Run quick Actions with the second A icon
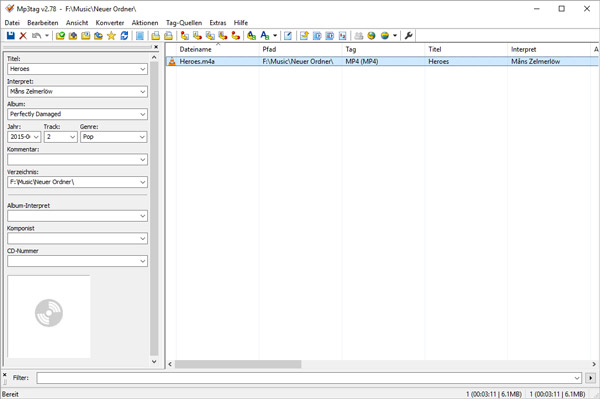 pos(264,36)
